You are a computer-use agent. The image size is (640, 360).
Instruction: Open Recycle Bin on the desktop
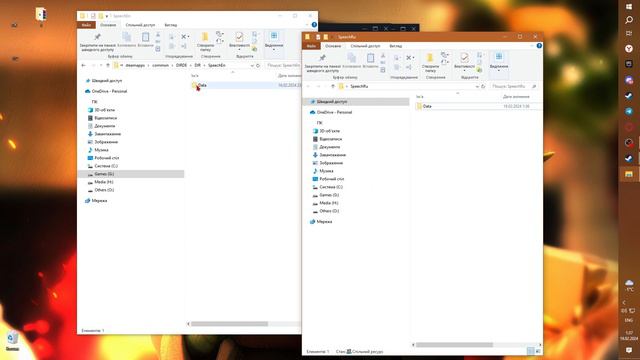coord(12,341)
